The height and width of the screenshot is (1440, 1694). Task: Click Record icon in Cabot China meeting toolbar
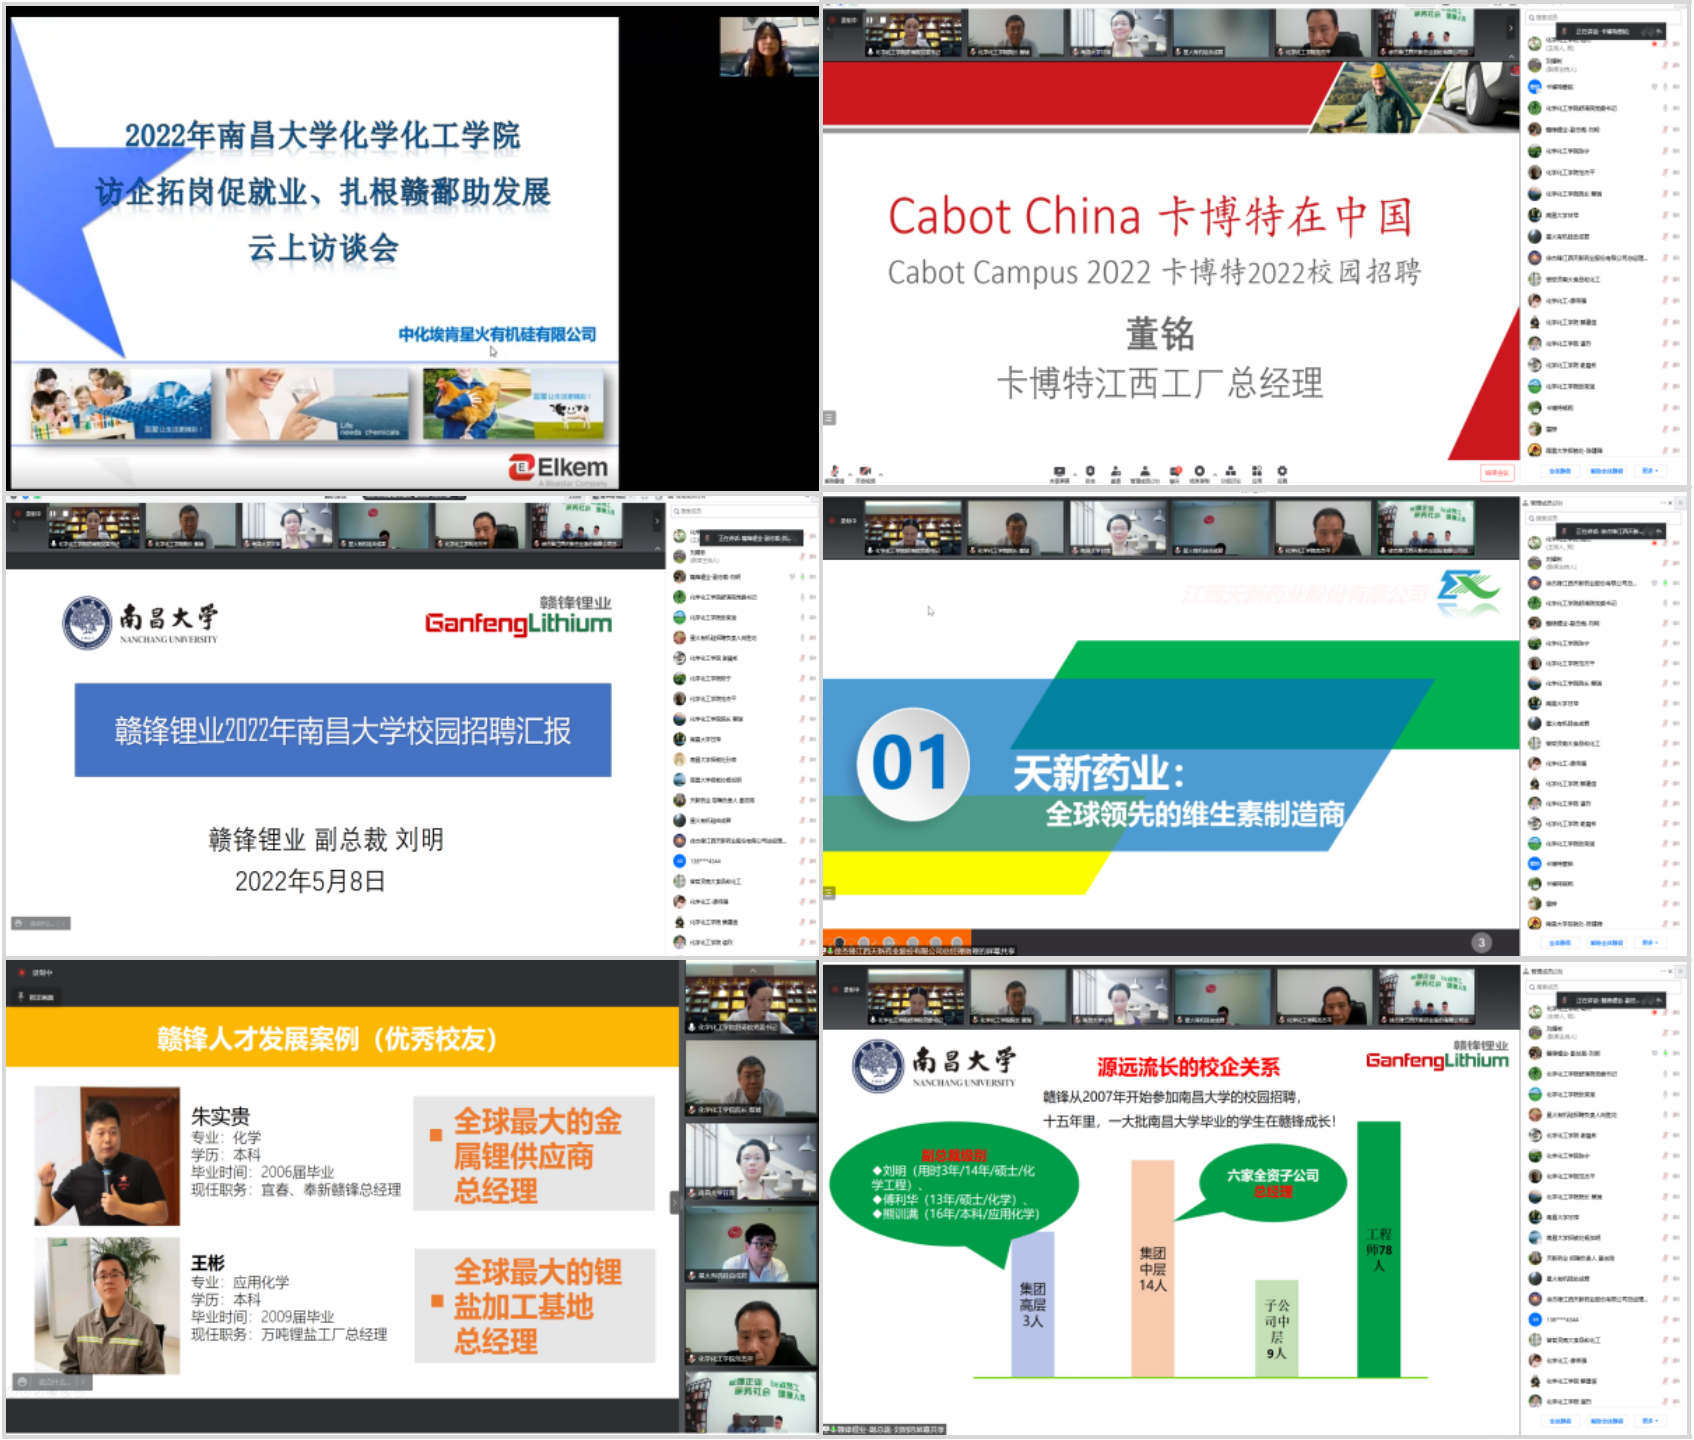click(1199, 473)
